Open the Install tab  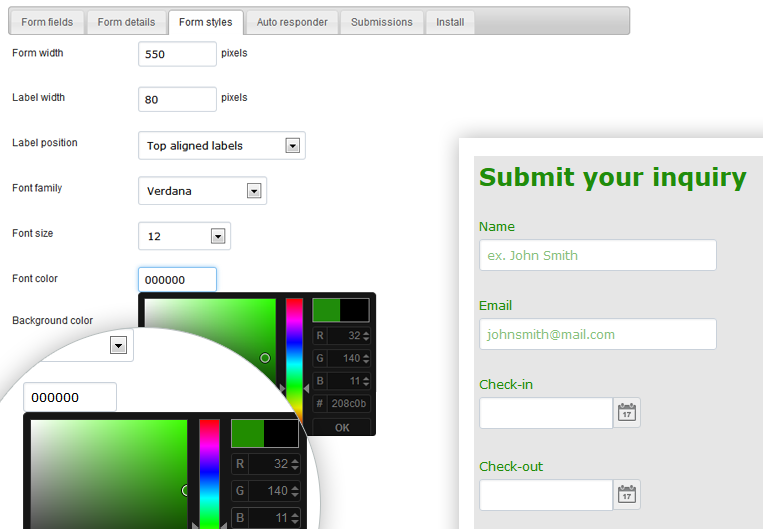(x=450, y=22)
